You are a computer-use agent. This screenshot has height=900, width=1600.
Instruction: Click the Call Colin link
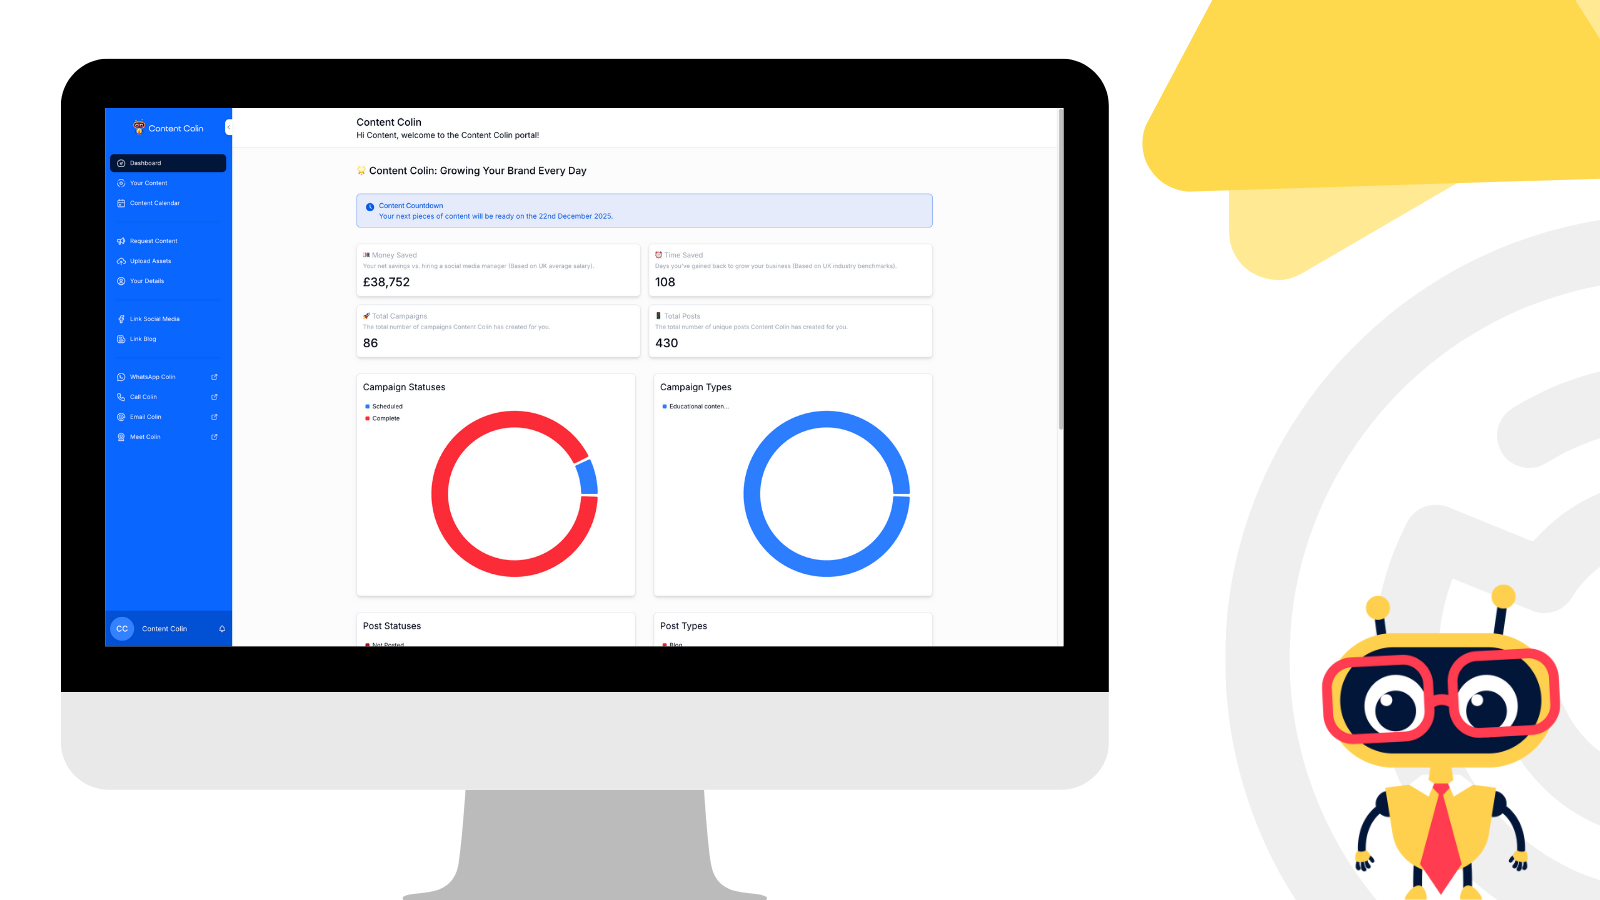tap(168, 397)
